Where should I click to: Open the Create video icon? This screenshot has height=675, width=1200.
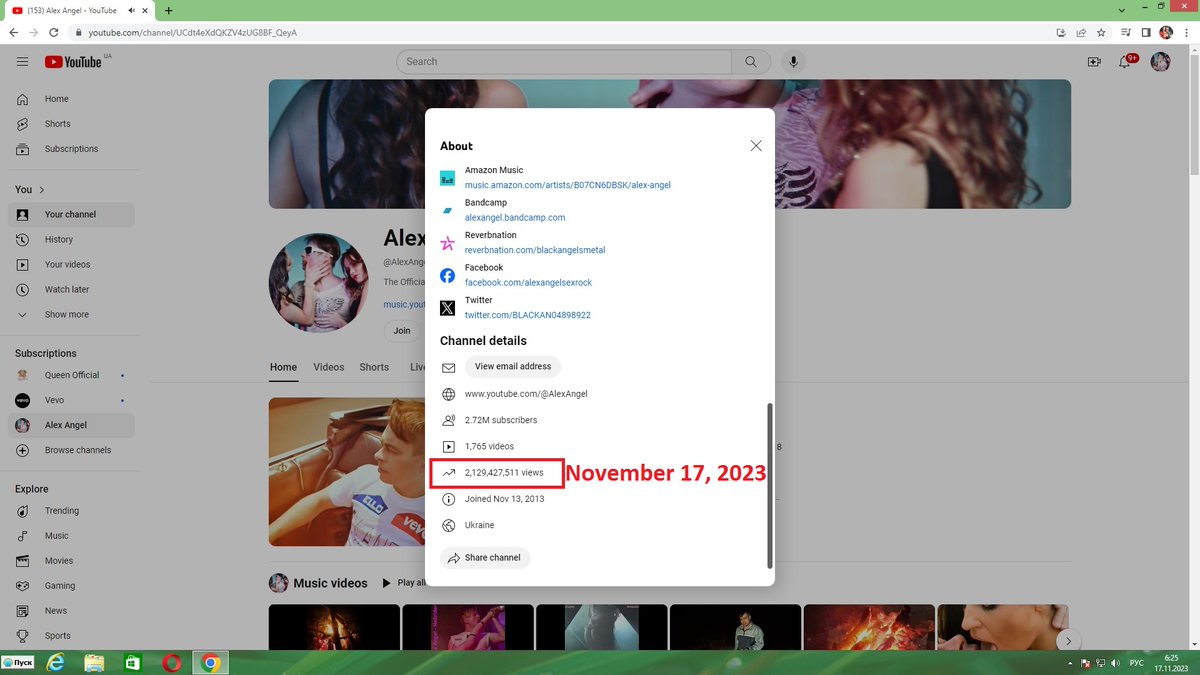pos(1094,62)
